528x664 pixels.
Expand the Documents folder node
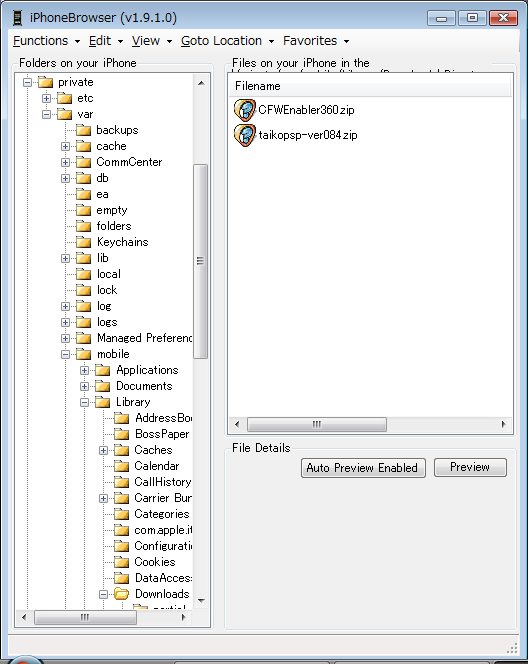click(x=85, y=387)
